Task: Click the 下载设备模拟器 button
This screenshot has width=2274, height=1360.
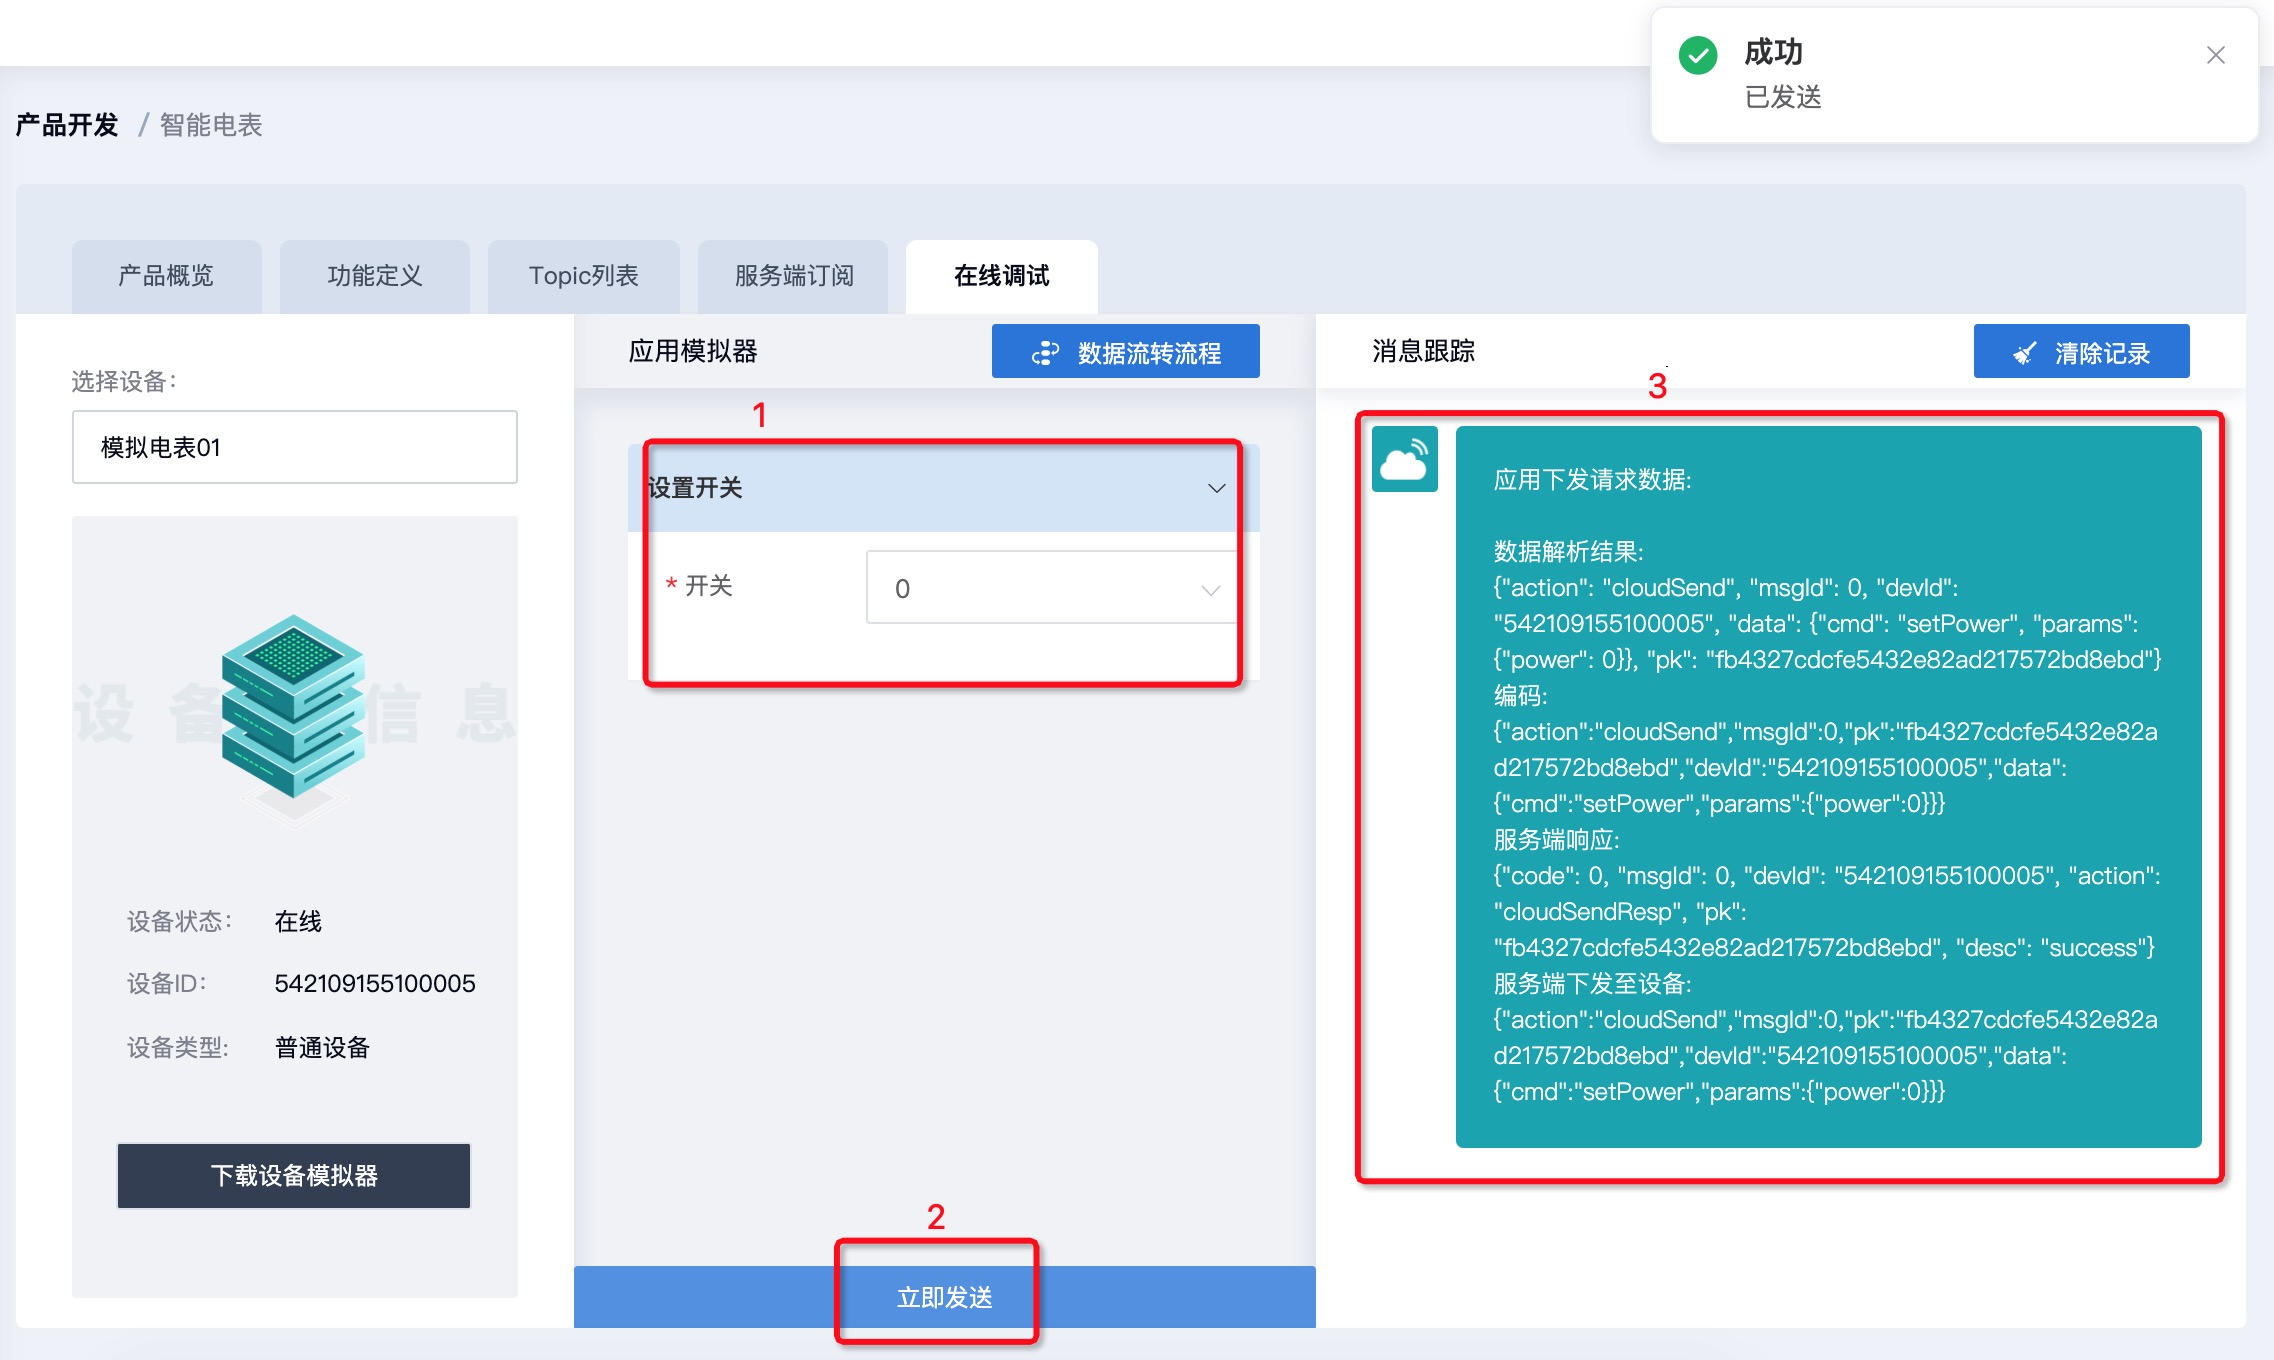Action: pos(294,1175)
